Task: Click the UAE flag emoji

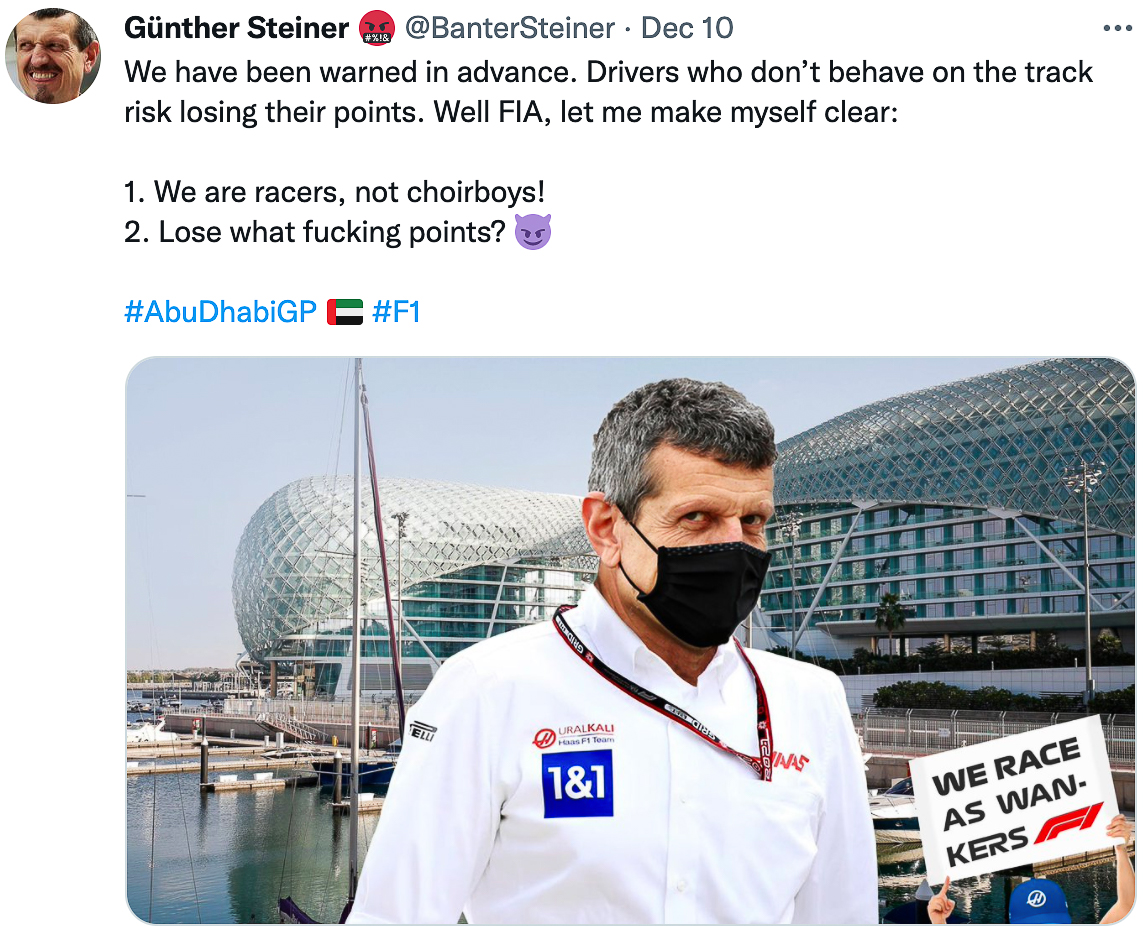Action: pyautogui.click(x=345, y=312)
